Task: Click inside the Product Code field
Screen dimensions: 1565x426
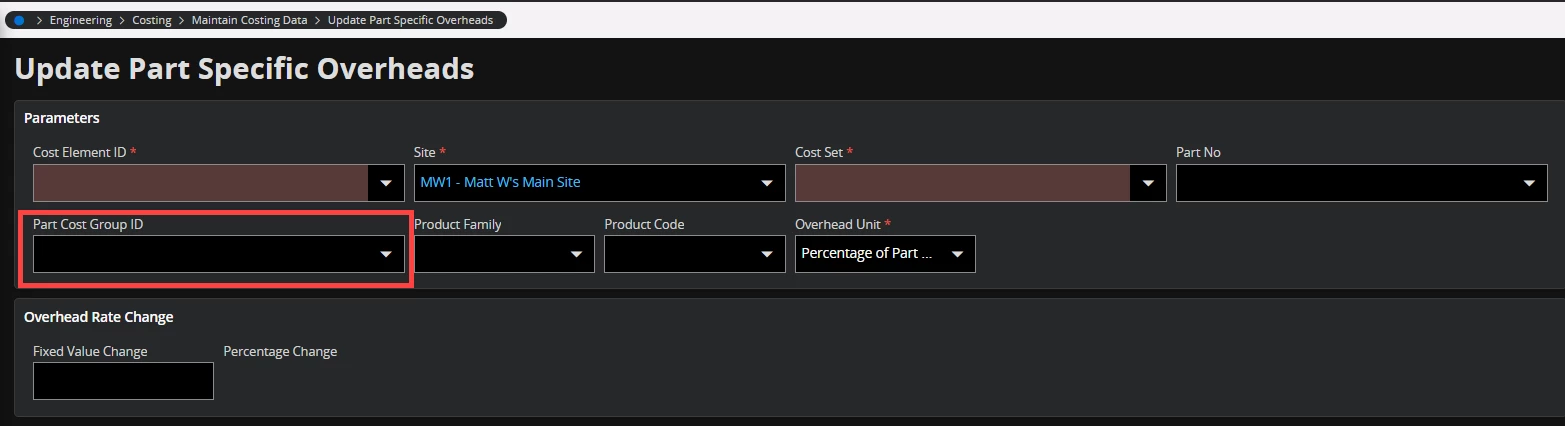Action: (x=680, y=254)
